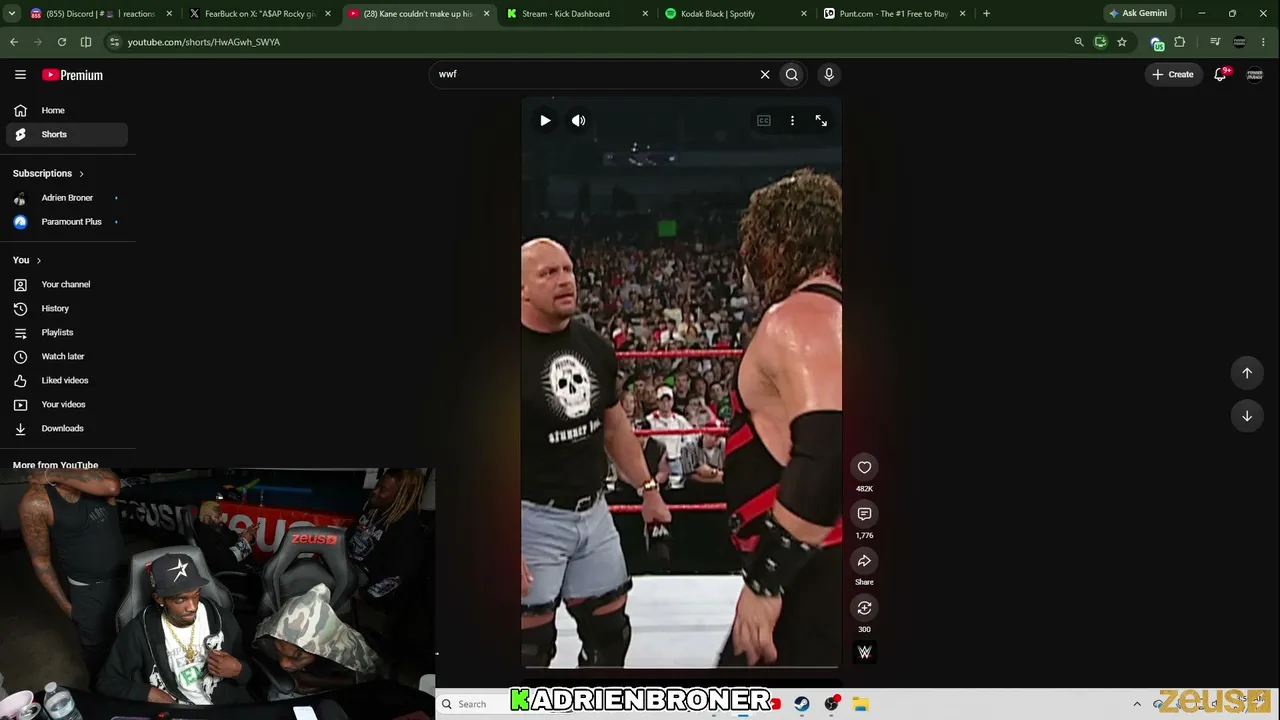Viewport: 1280px width, 720px height.
Task: Remix this Short
Action: [864, 608]
